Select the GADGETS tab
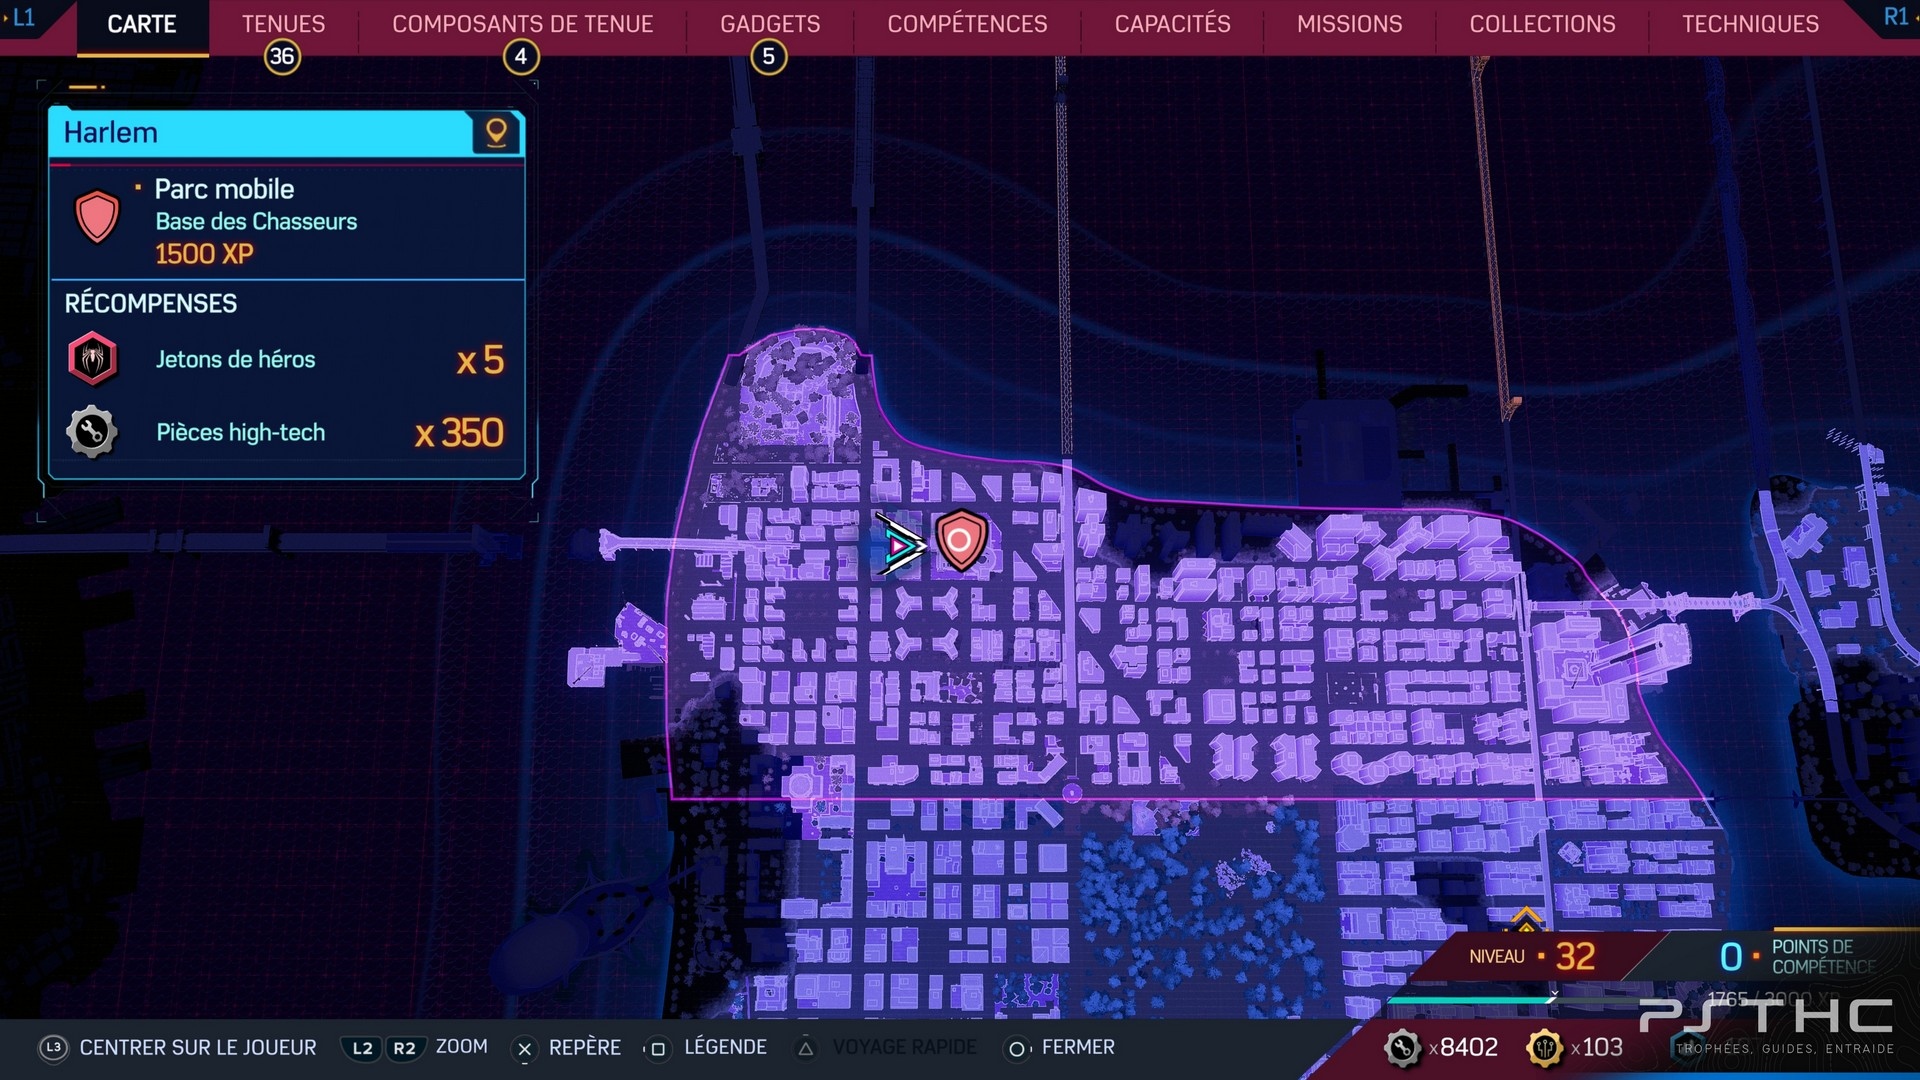1920x1080 pixels. [770, 24]
